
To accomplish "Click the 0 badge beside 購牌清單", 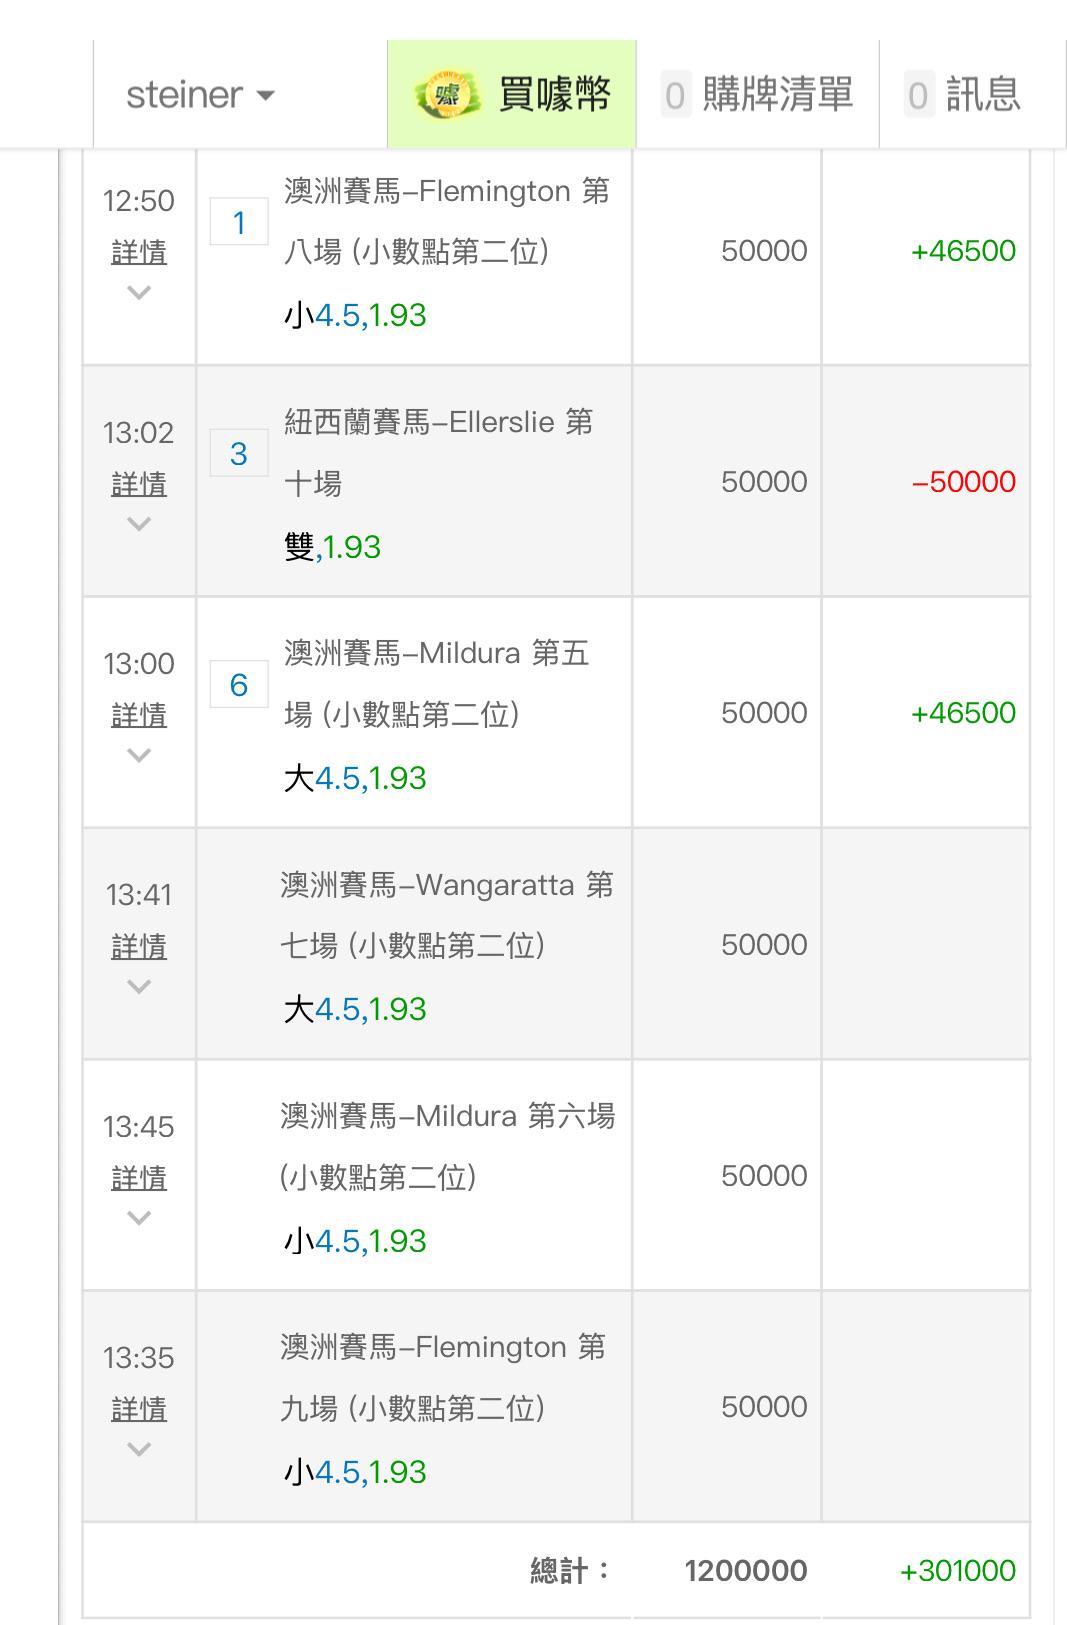I will [x=676, y=96].
